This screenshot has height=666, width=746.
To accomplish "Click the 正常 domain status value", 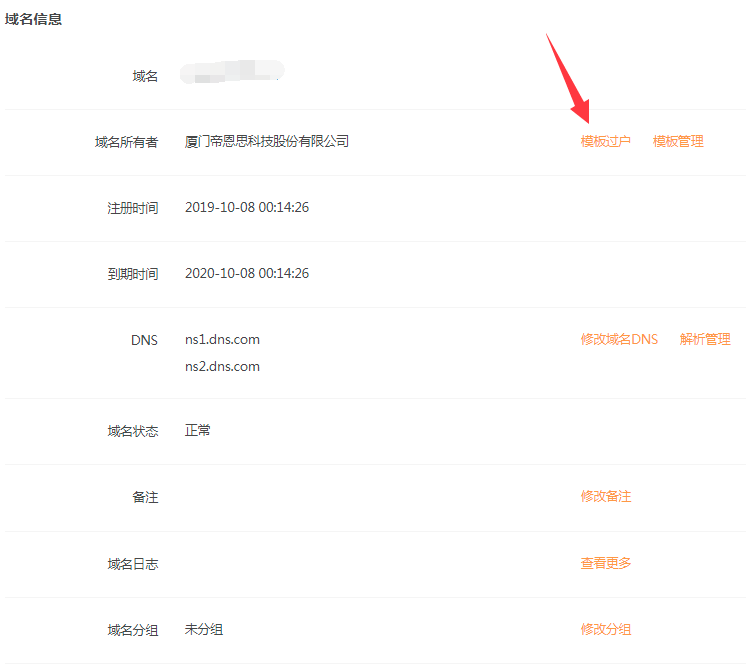I will (x=198, y=431).
